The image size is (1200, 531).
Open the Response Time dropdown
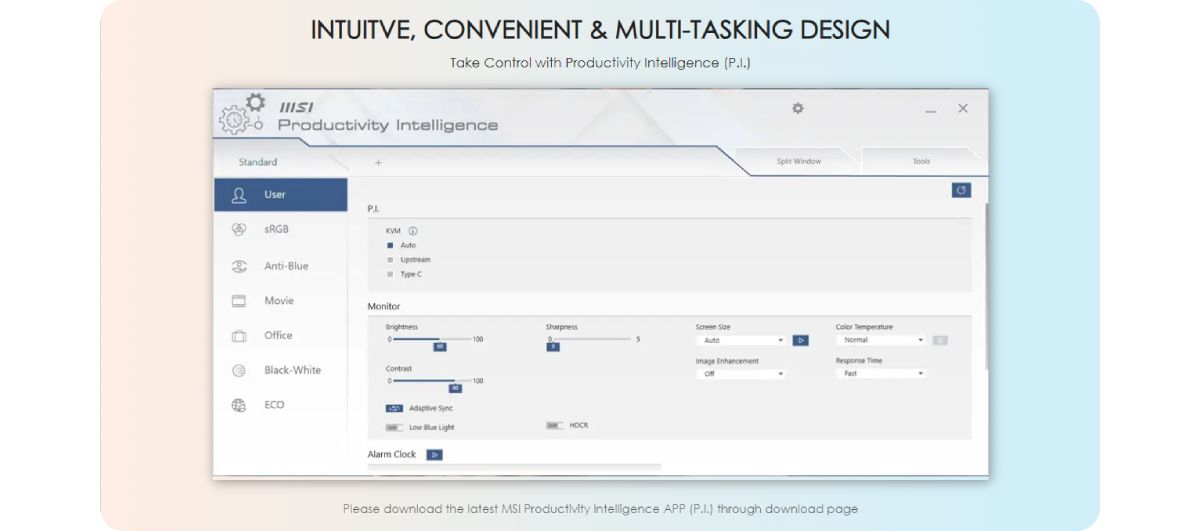coord(881,374)
